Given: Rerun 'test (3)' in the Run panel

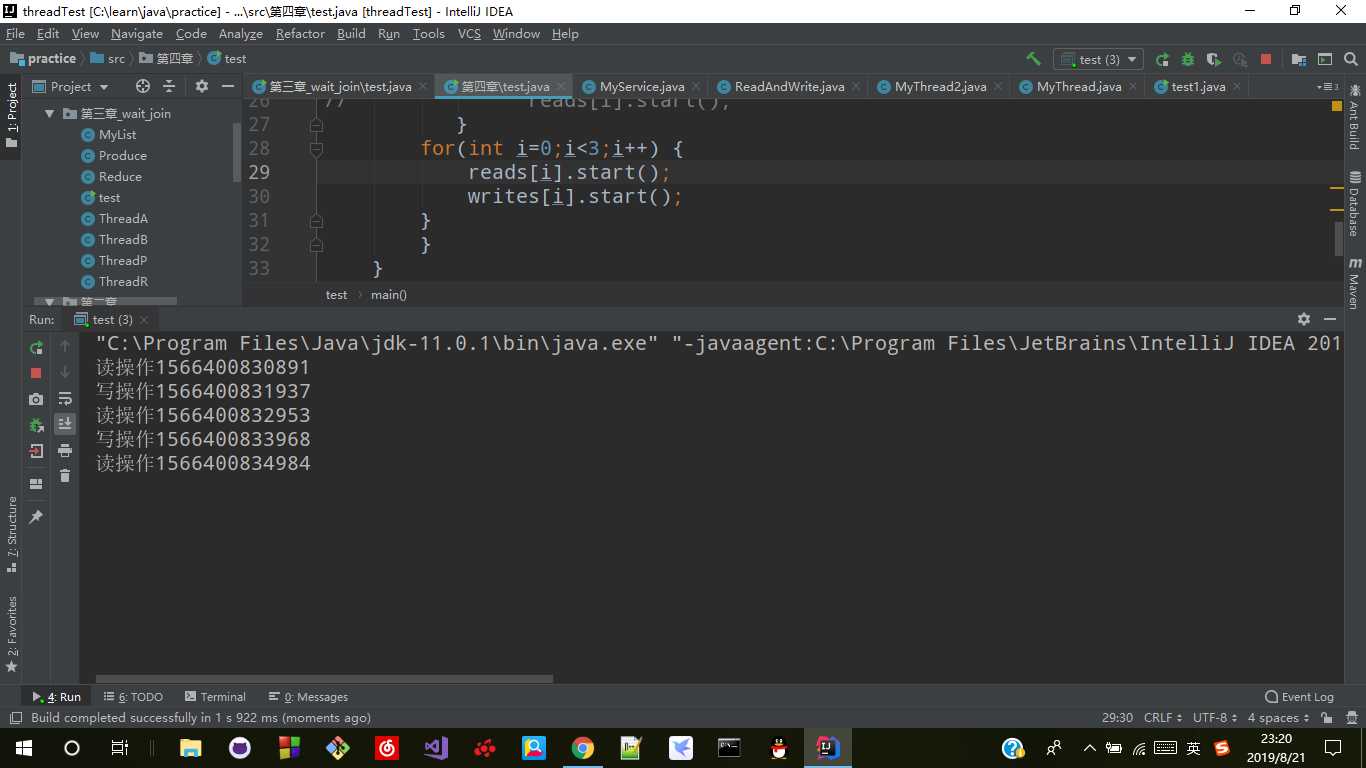Looking at the screenshot, I should click(x=36, y=347).
